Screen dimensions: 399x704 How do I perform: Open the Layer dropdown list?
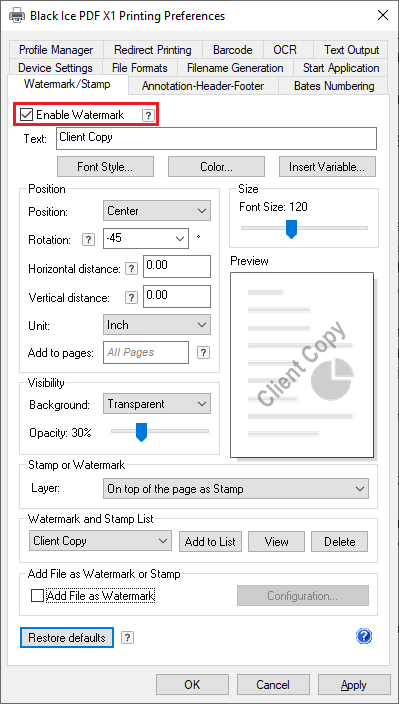[x=236, y=489]
